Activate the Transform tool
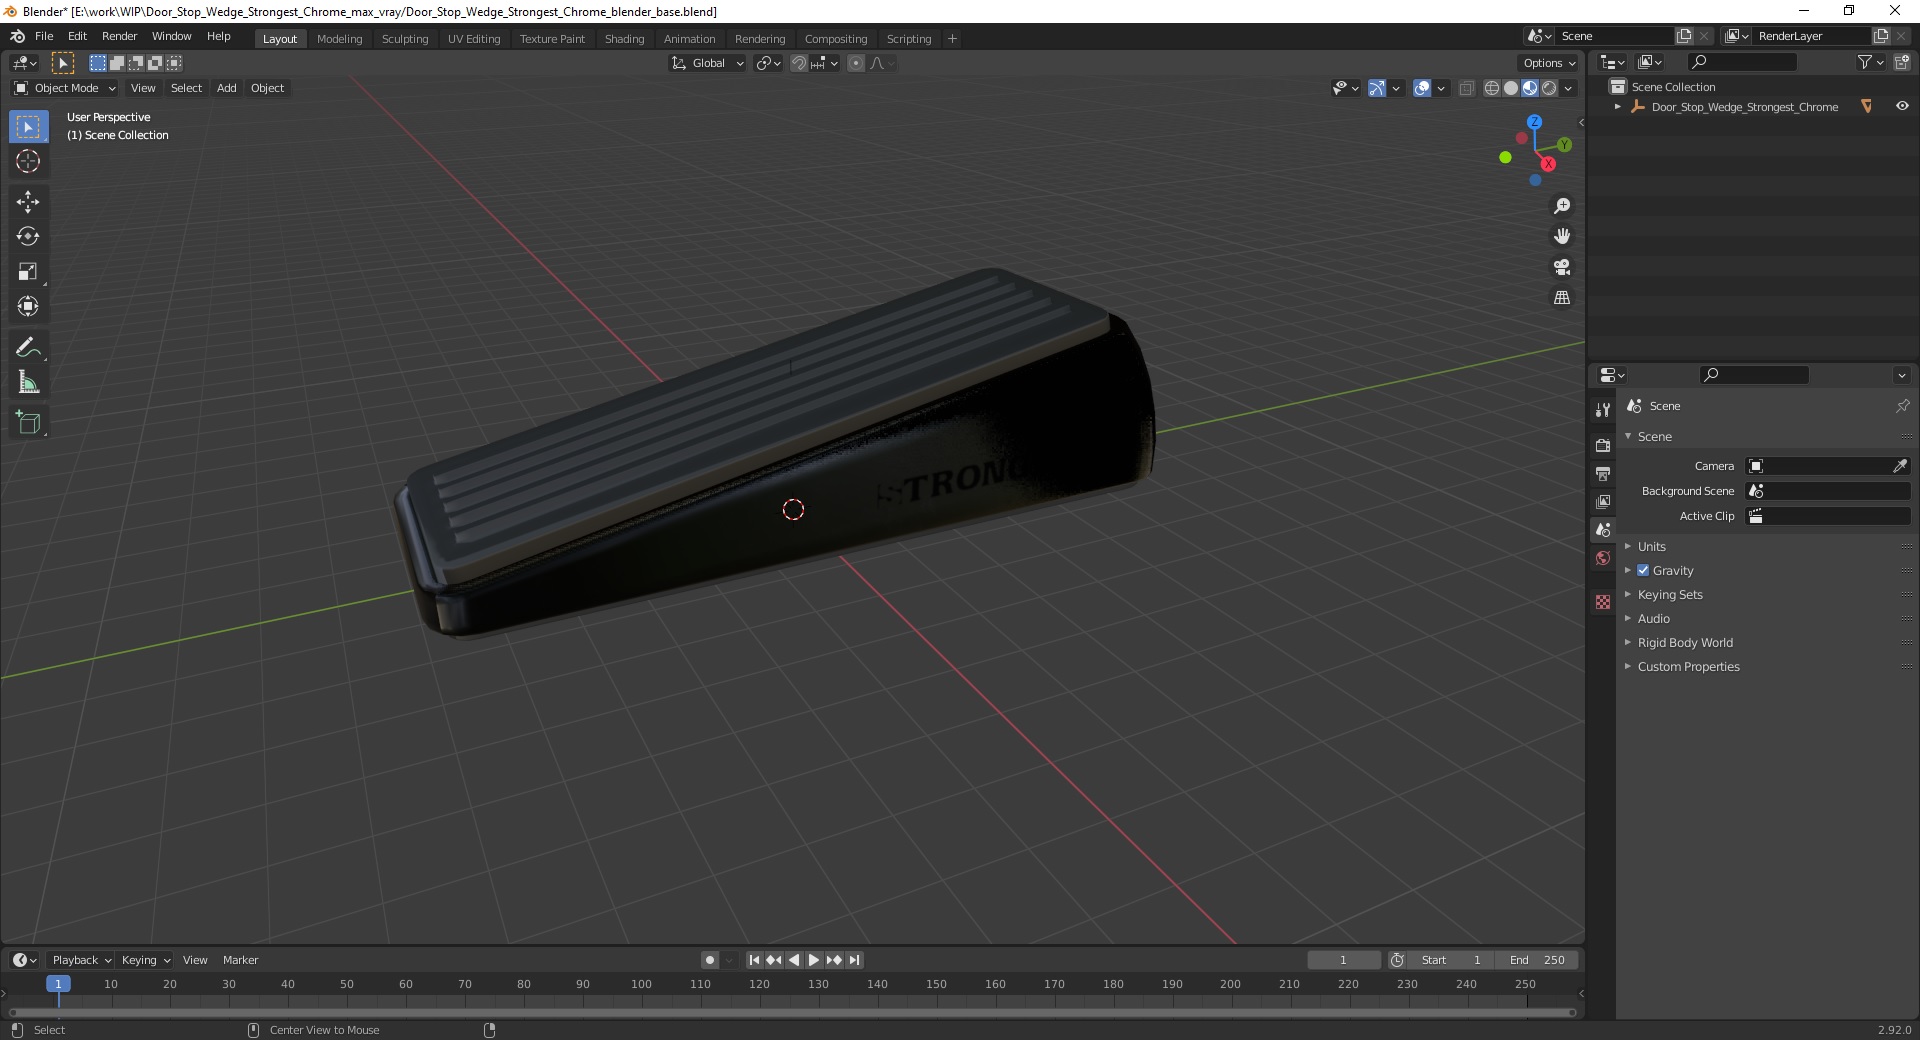Screen dimensions: 1920x1040 pyautogui.click(x=28, y=307)
